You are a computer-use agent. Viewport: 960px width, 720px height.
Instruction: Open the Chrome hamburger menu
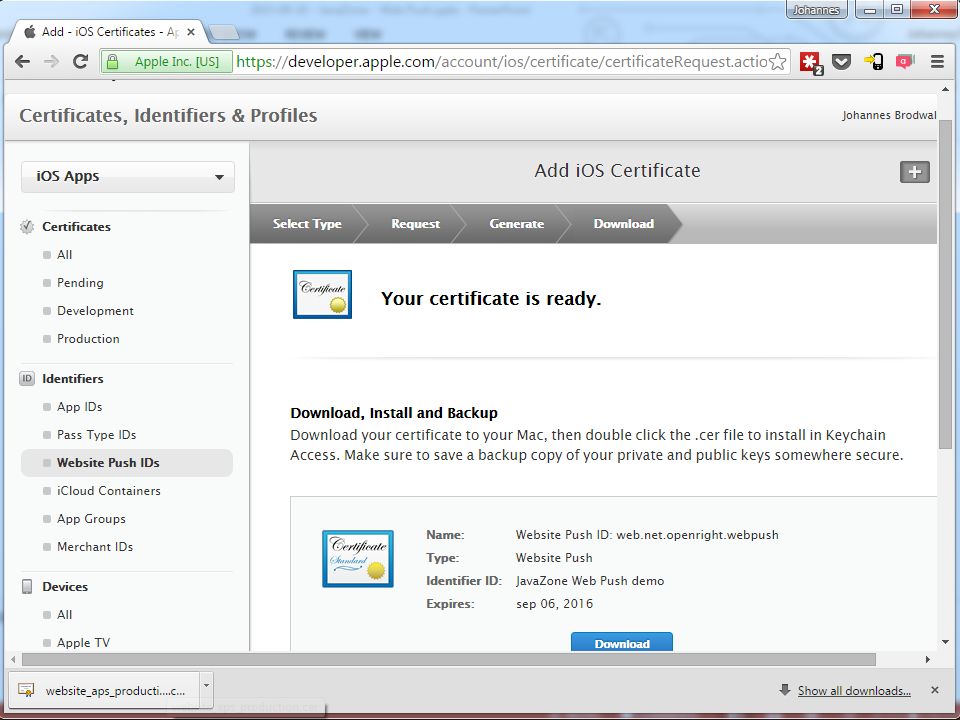click(x=937, y=61)
